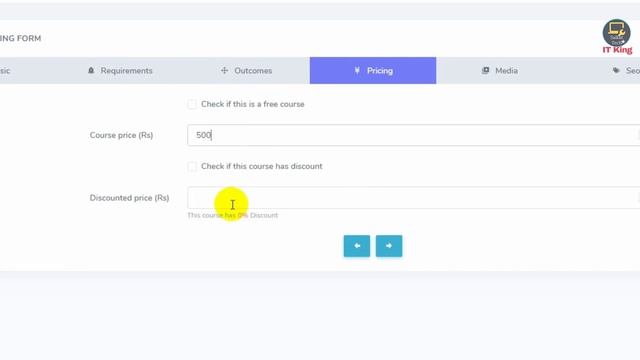Switch to the Outcomes tab
The image size is (640, 360).
click(x=247, y=71)
